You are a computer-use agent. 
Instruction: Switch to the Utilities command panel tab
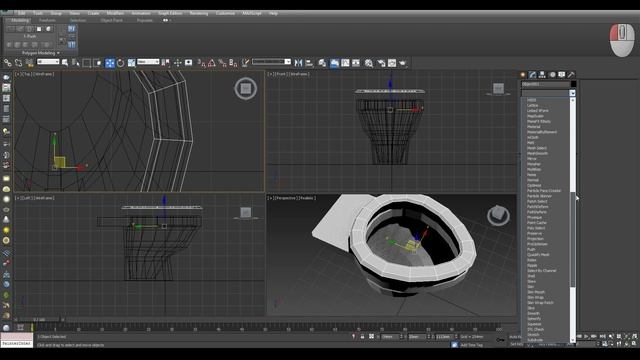pyautogui.click(x=571, y=74)
